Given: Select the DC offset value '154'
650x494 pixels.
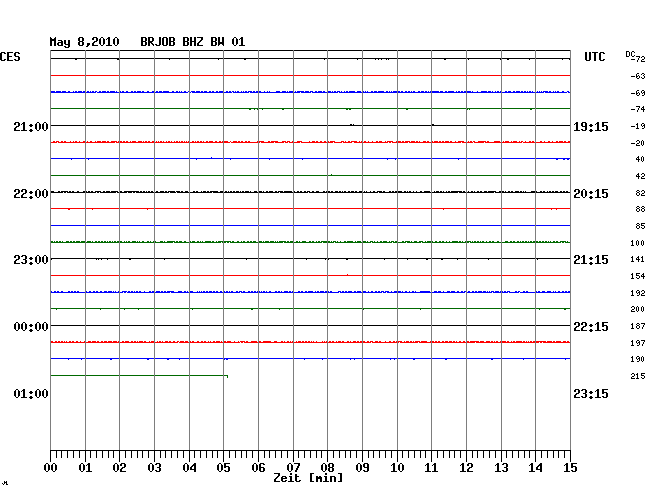Looking at the screenshot, I should point(638,276).
